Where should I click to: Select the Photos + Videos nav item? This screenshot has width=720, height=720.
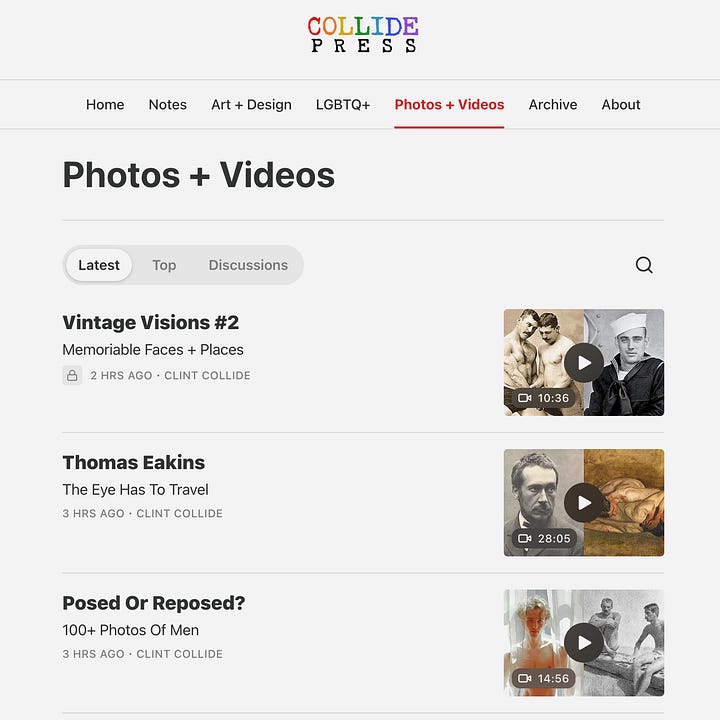(449, 105)
